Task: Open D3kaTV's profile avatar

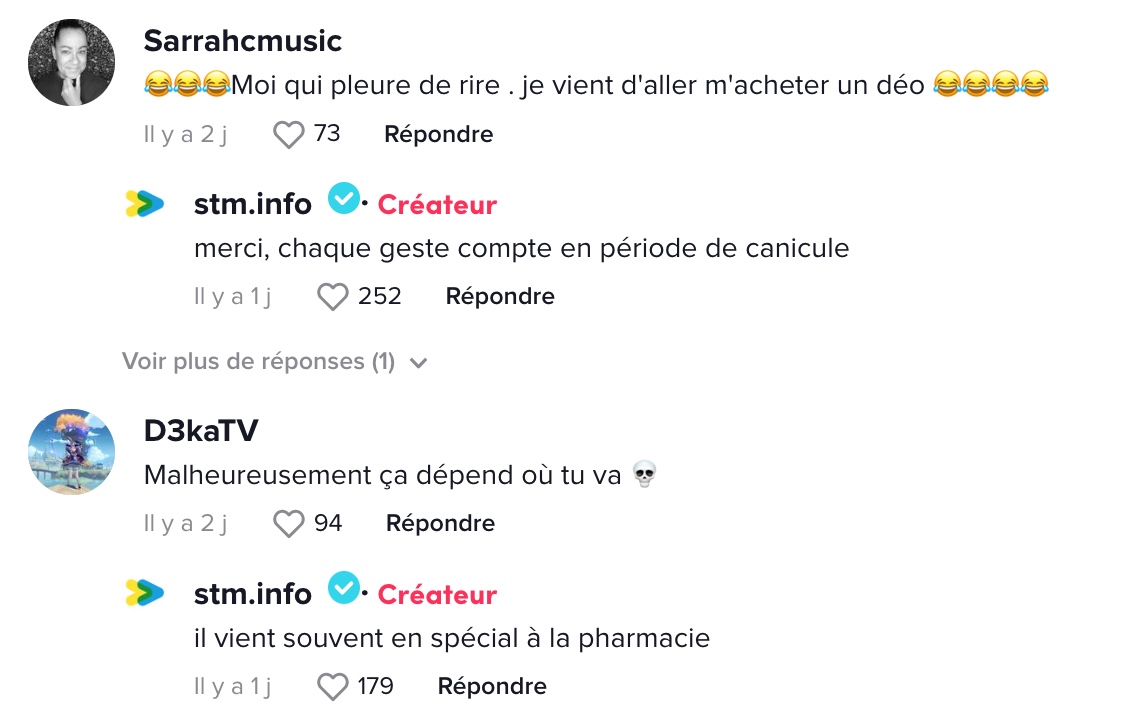Action: point(71,451)
